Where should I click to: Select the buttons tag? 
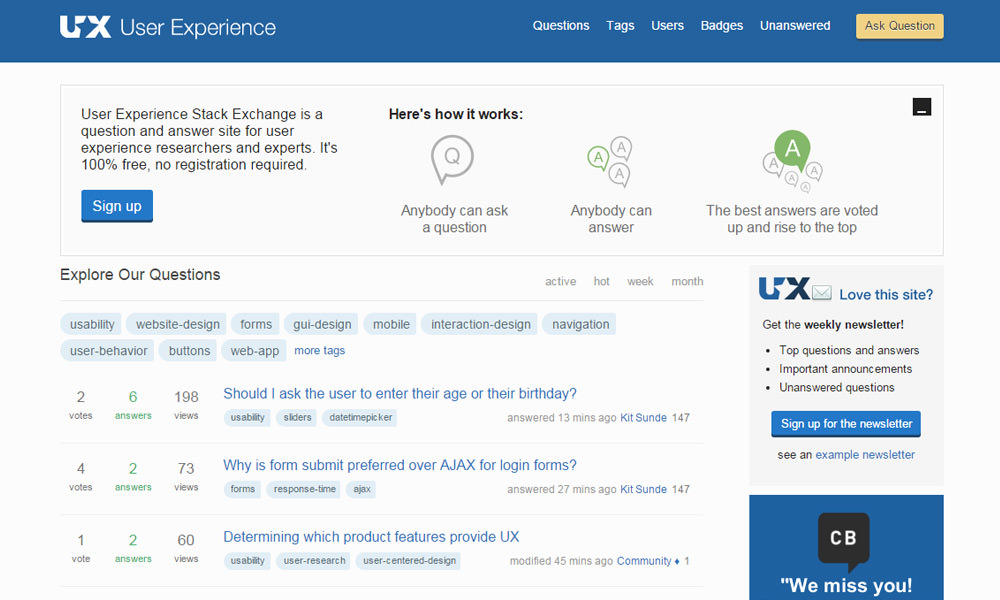pyautogui.click(x=189, y=350)
